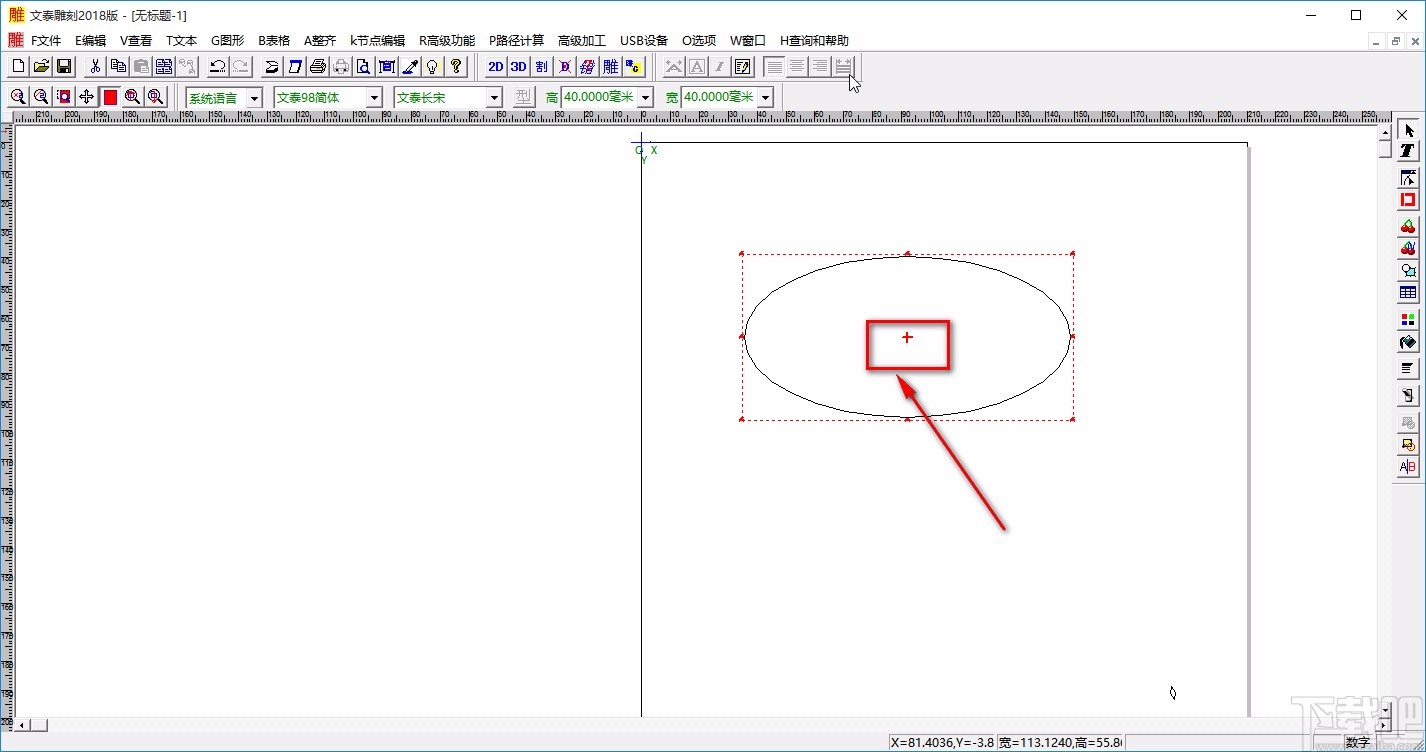Expand the height (高) value dropdown

tap(645, 97)
